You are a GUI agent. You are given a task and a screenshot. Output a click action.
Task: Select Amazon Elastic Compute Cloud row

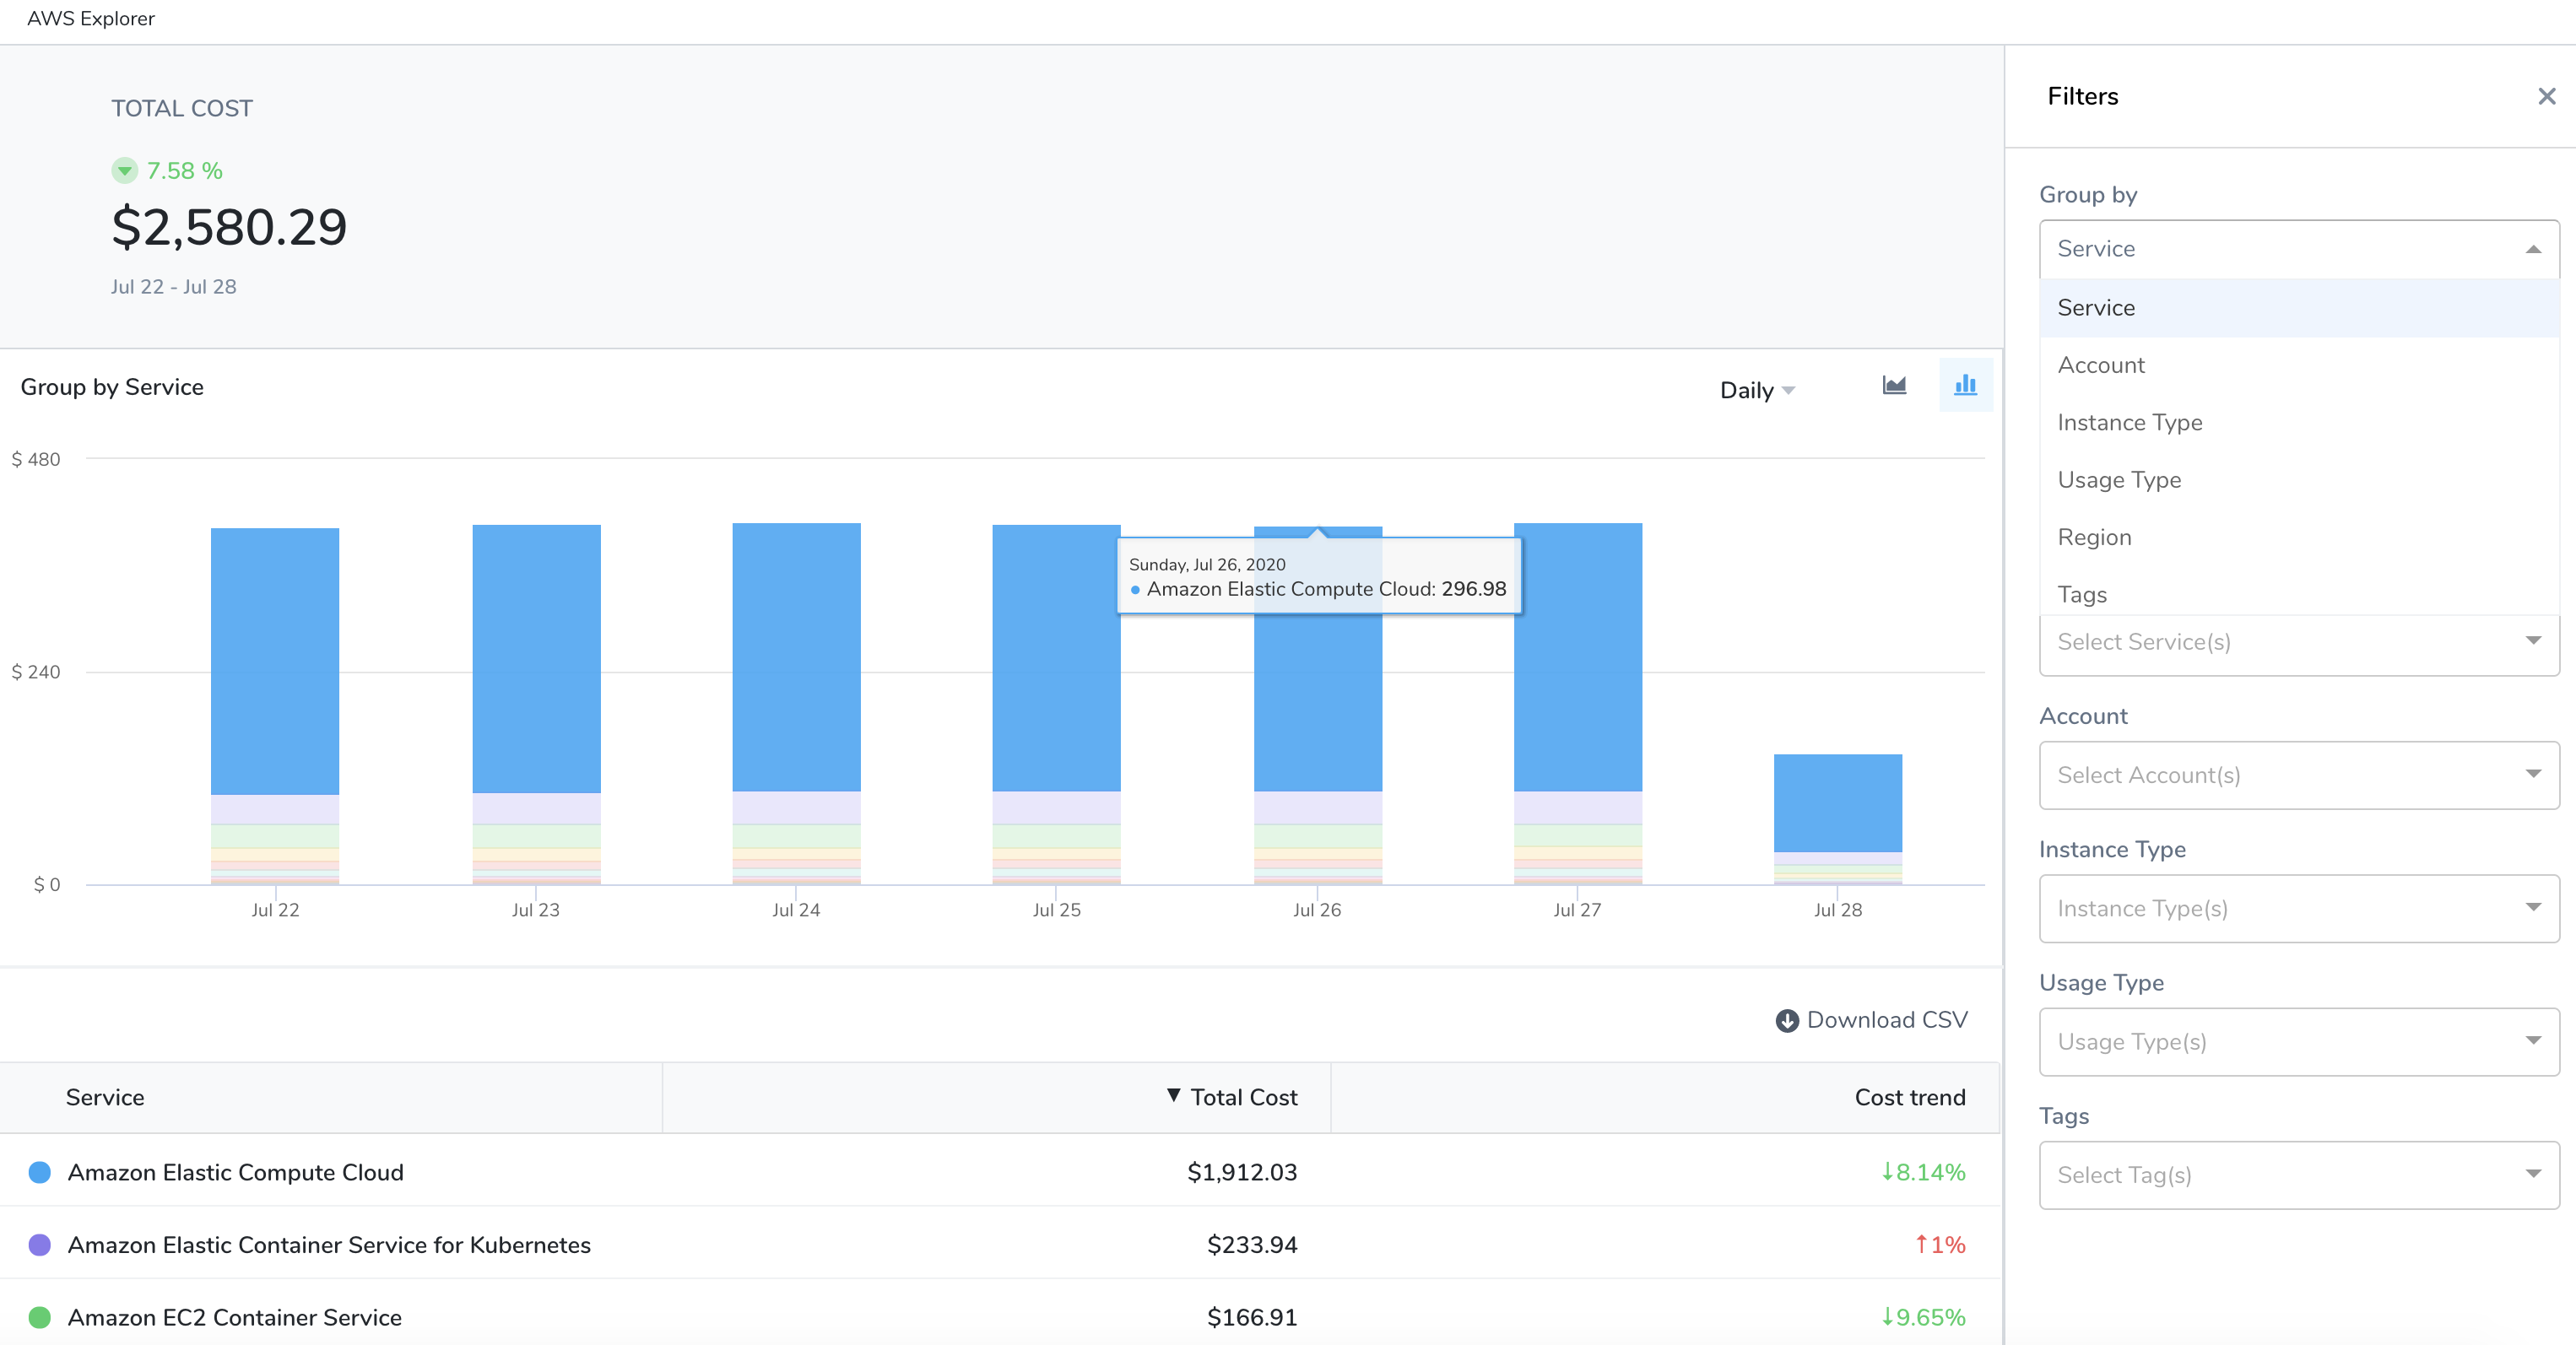1000,1172
